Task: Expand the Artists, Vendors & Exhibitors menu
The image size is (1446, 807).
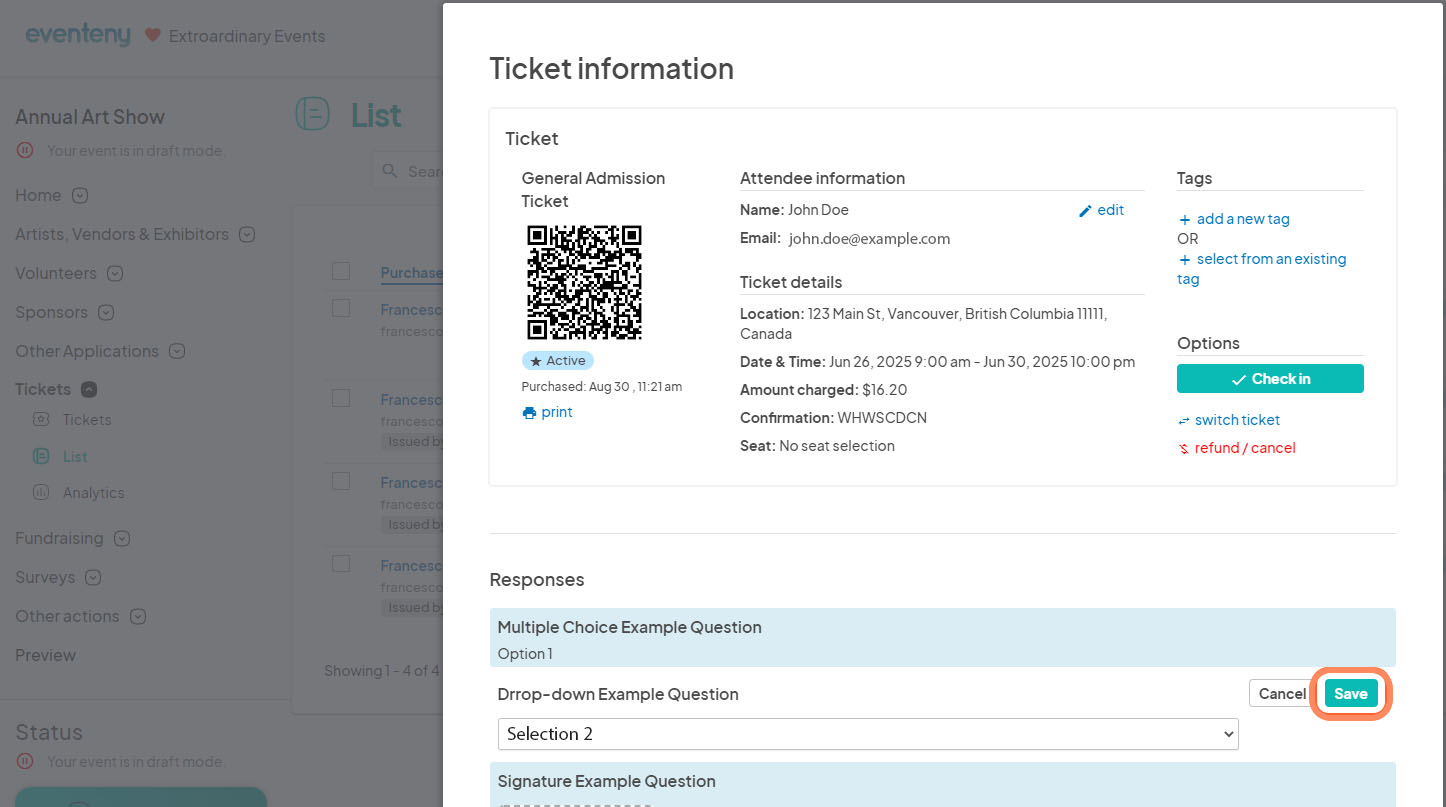Action: [247, 235]
